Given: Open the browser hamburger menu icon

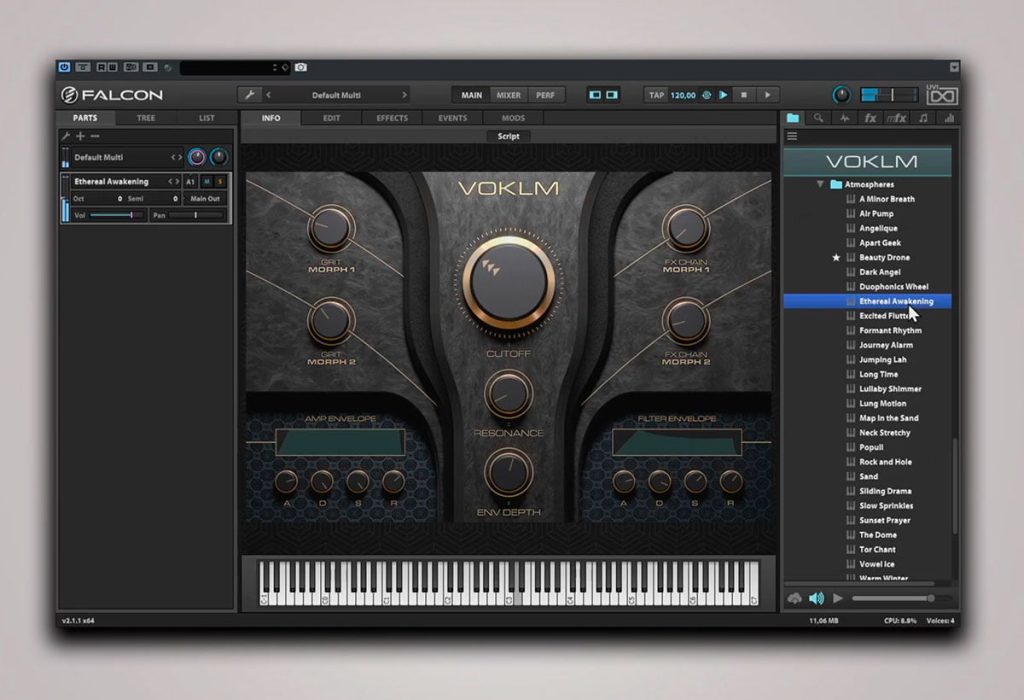Looking at the screenshot, I should [x=792, y=136].
